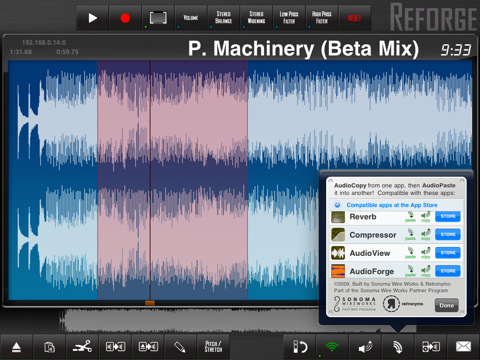Click the Retronyms logo
This screenshot has width=480, height=360.
tap(403, 304)
